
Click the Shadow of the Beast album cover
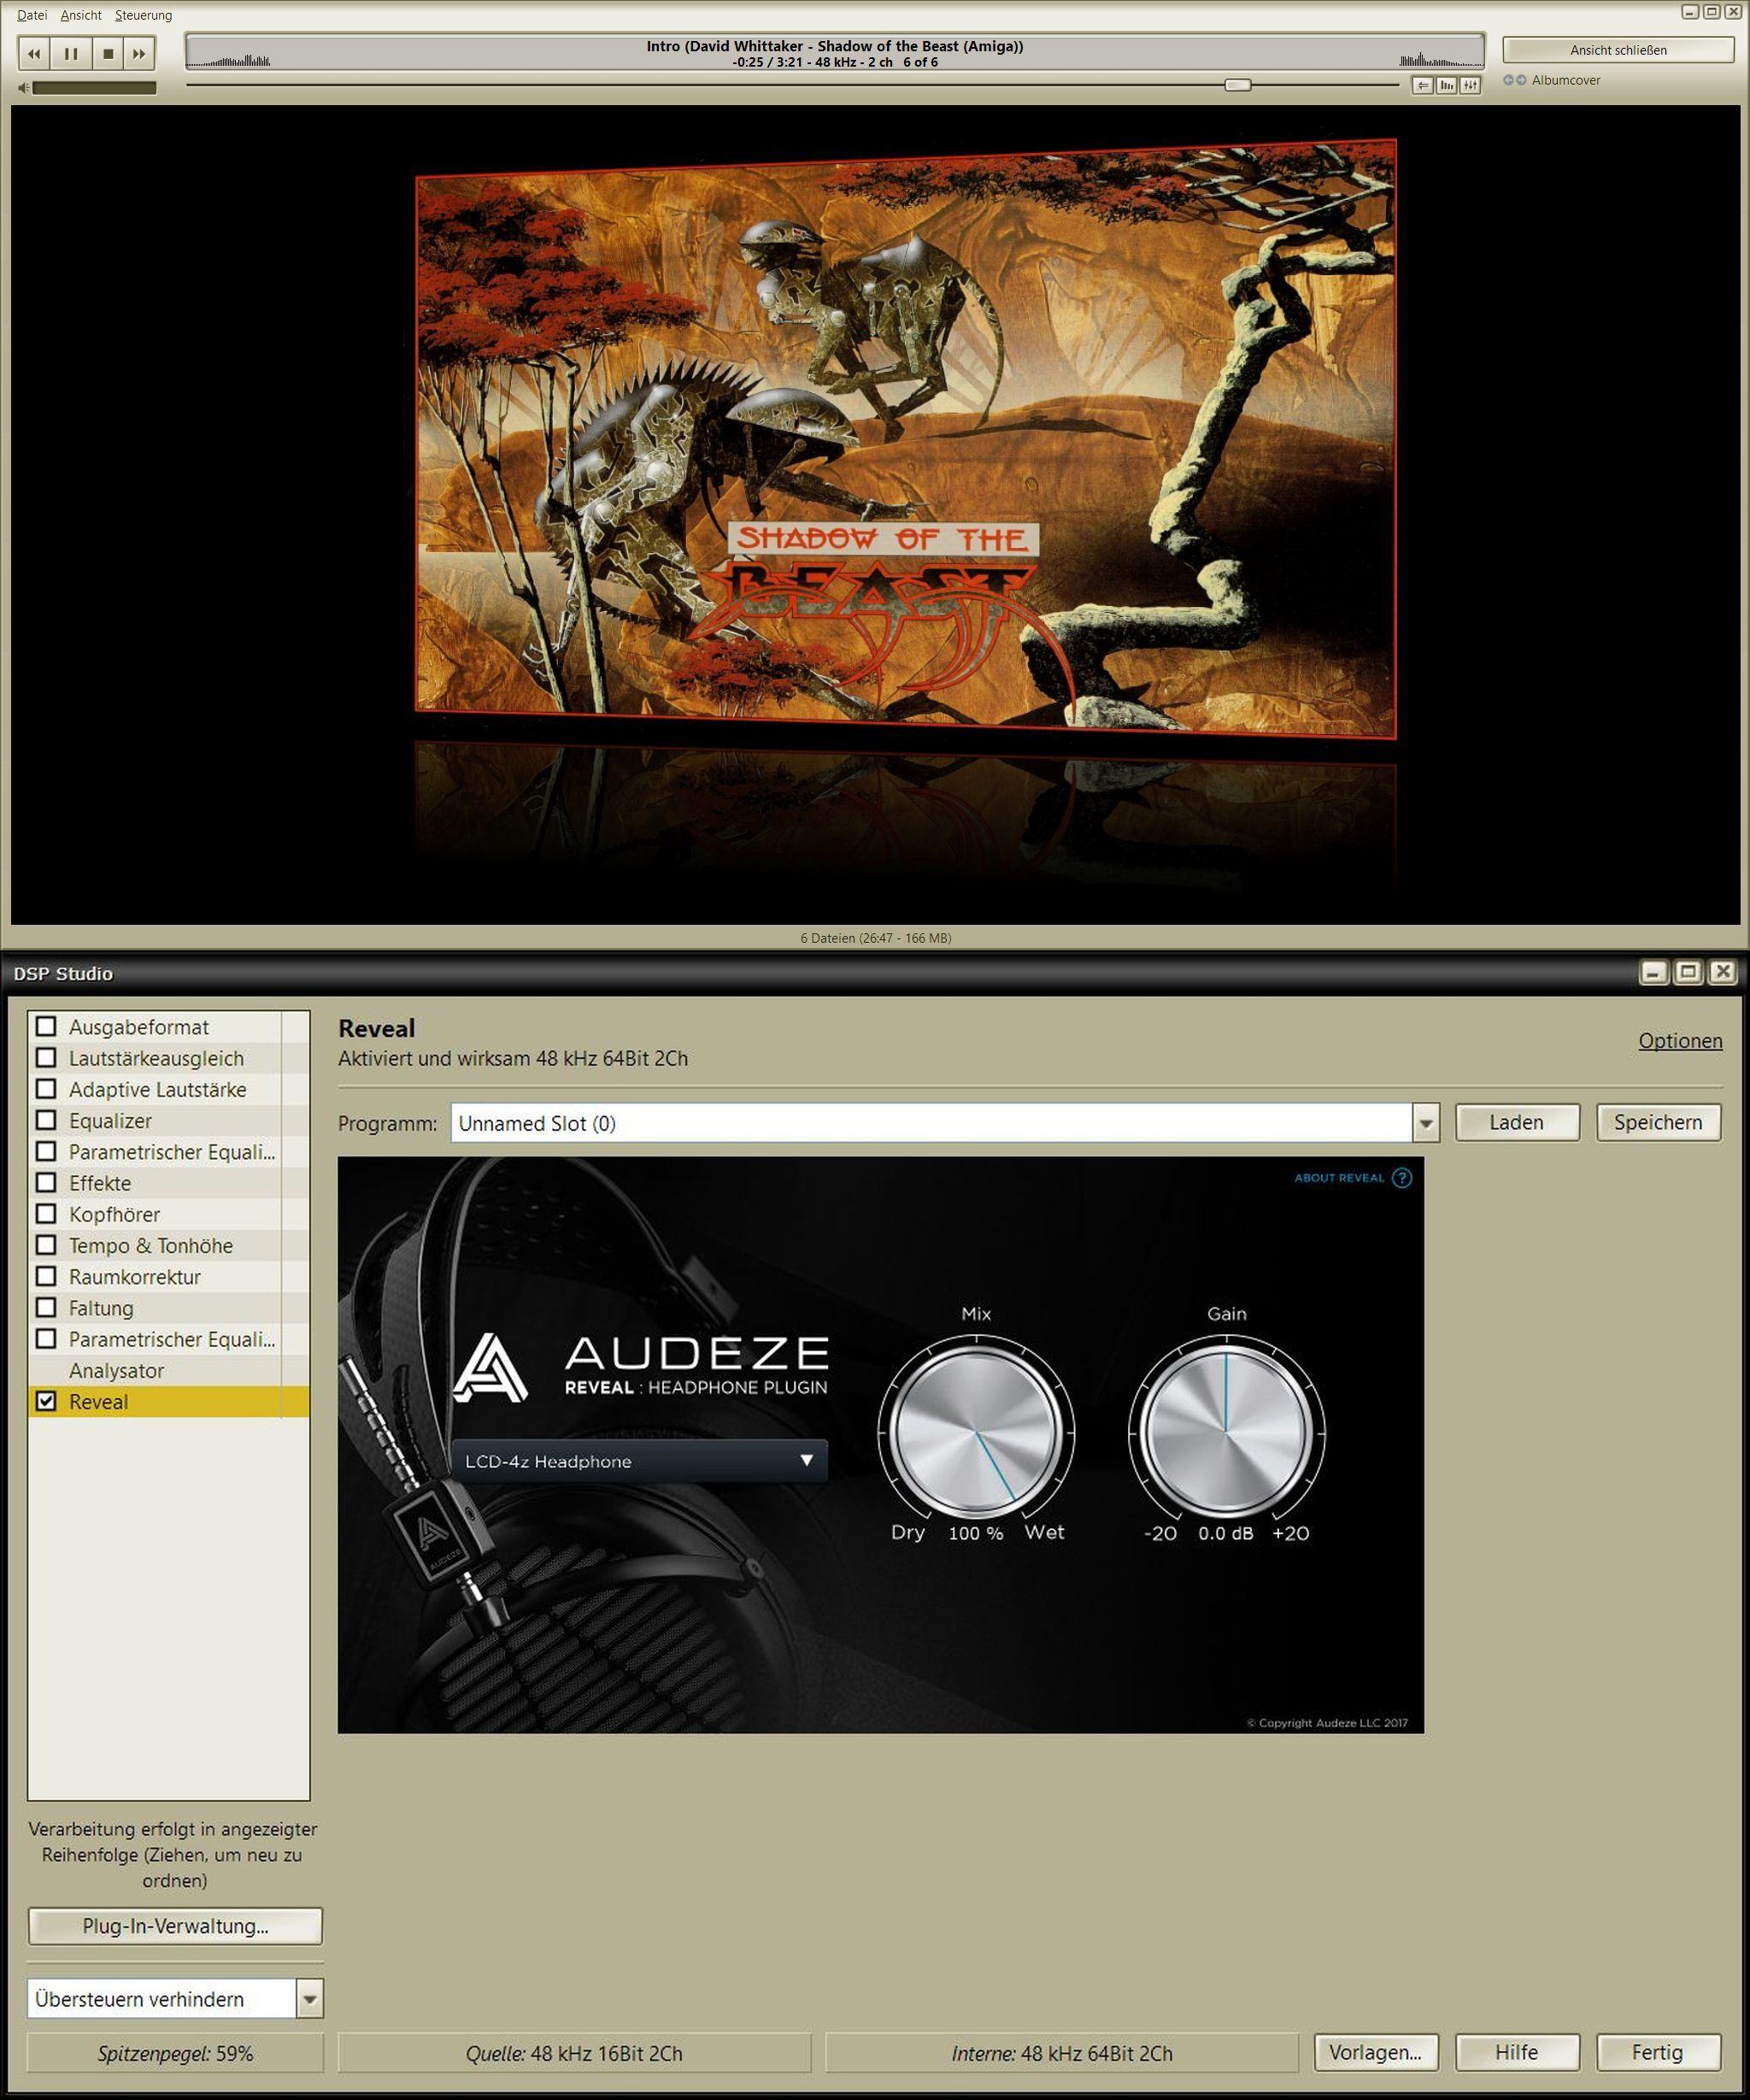tap(906, 438)
